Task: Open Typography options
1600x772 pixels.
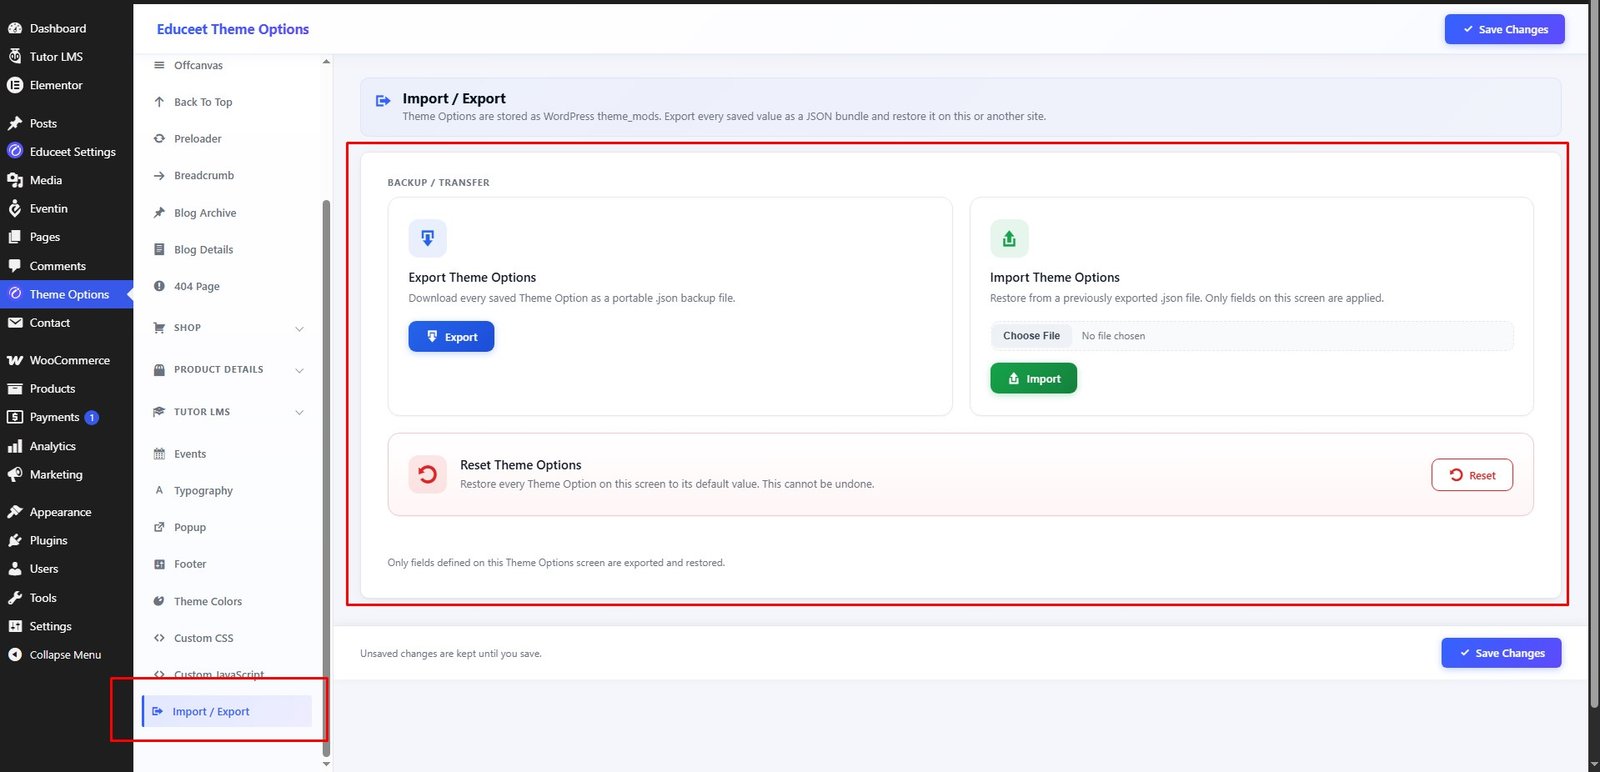Action: pyautogui.click(x=203, y=491)
